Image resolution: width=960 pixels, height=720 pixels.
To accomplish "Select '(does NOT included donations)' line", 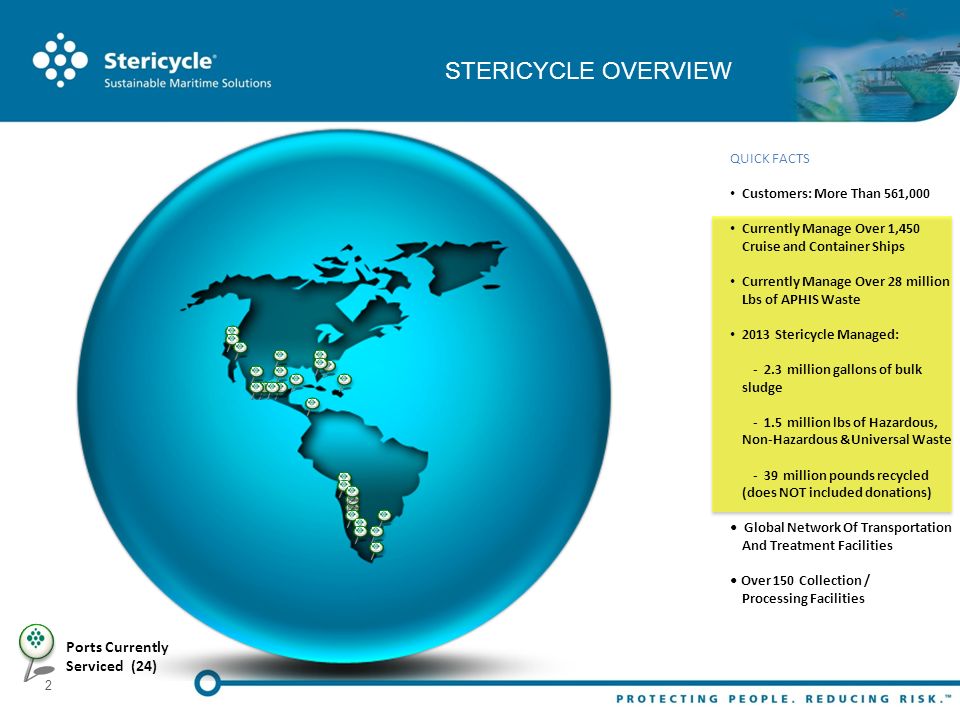I will [836, 492].
